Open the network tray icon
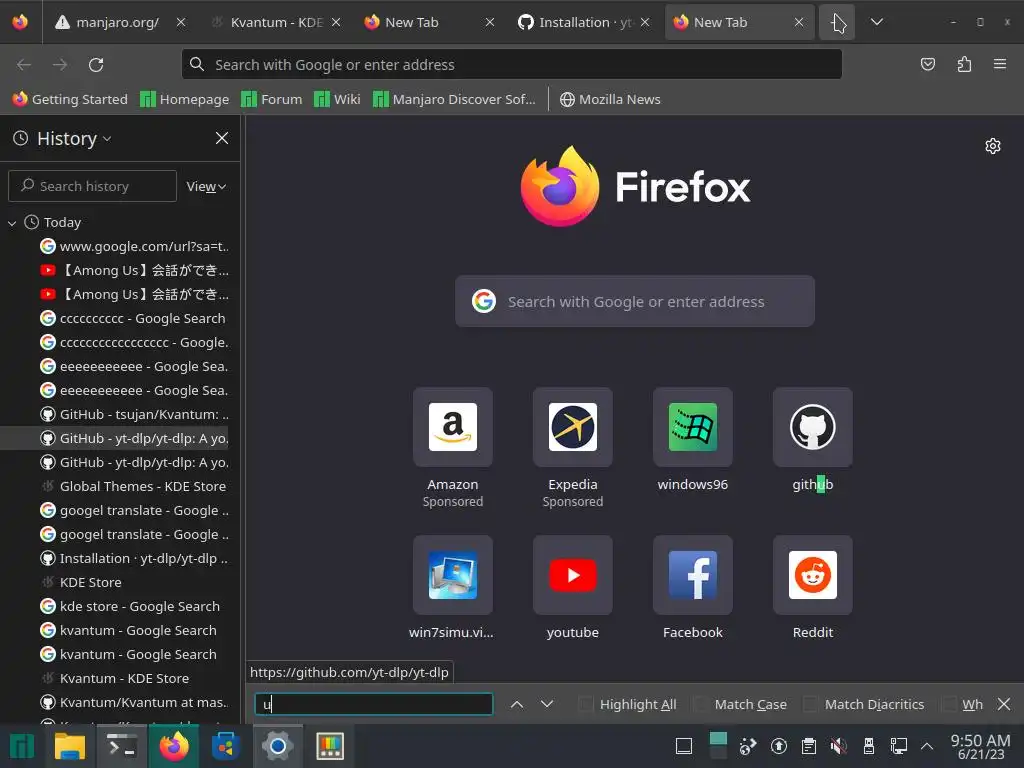Image resolution: width=1024 pixels, height=768 pixels. (x=899, y=746)
